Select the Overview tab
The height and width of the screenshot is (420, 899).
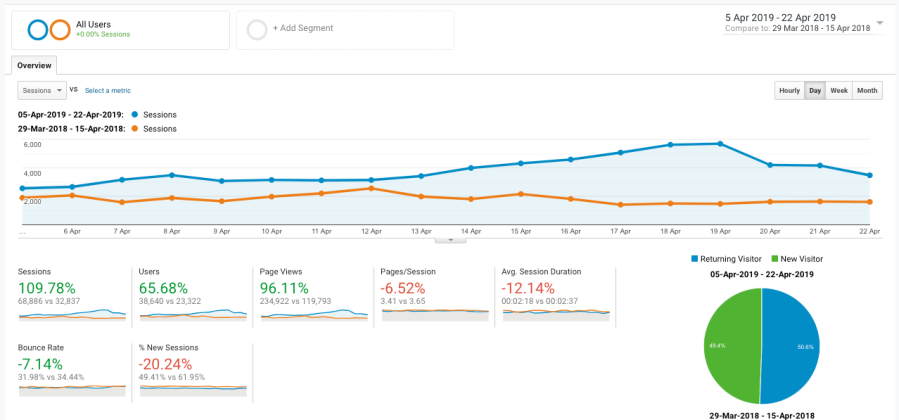[x=34, y=66]
